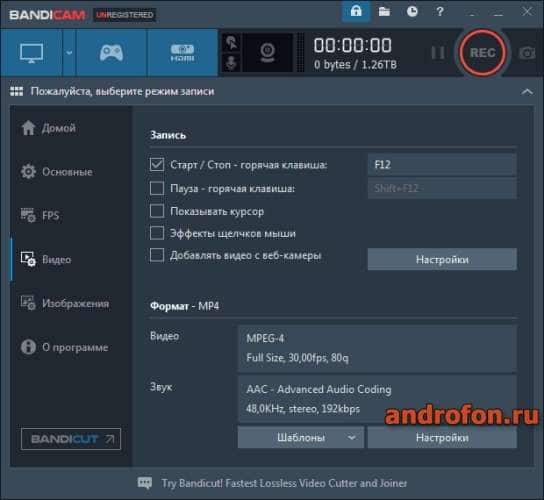Enable Добавлять видео с веб-камеры checkbox

tap(157, 255)
